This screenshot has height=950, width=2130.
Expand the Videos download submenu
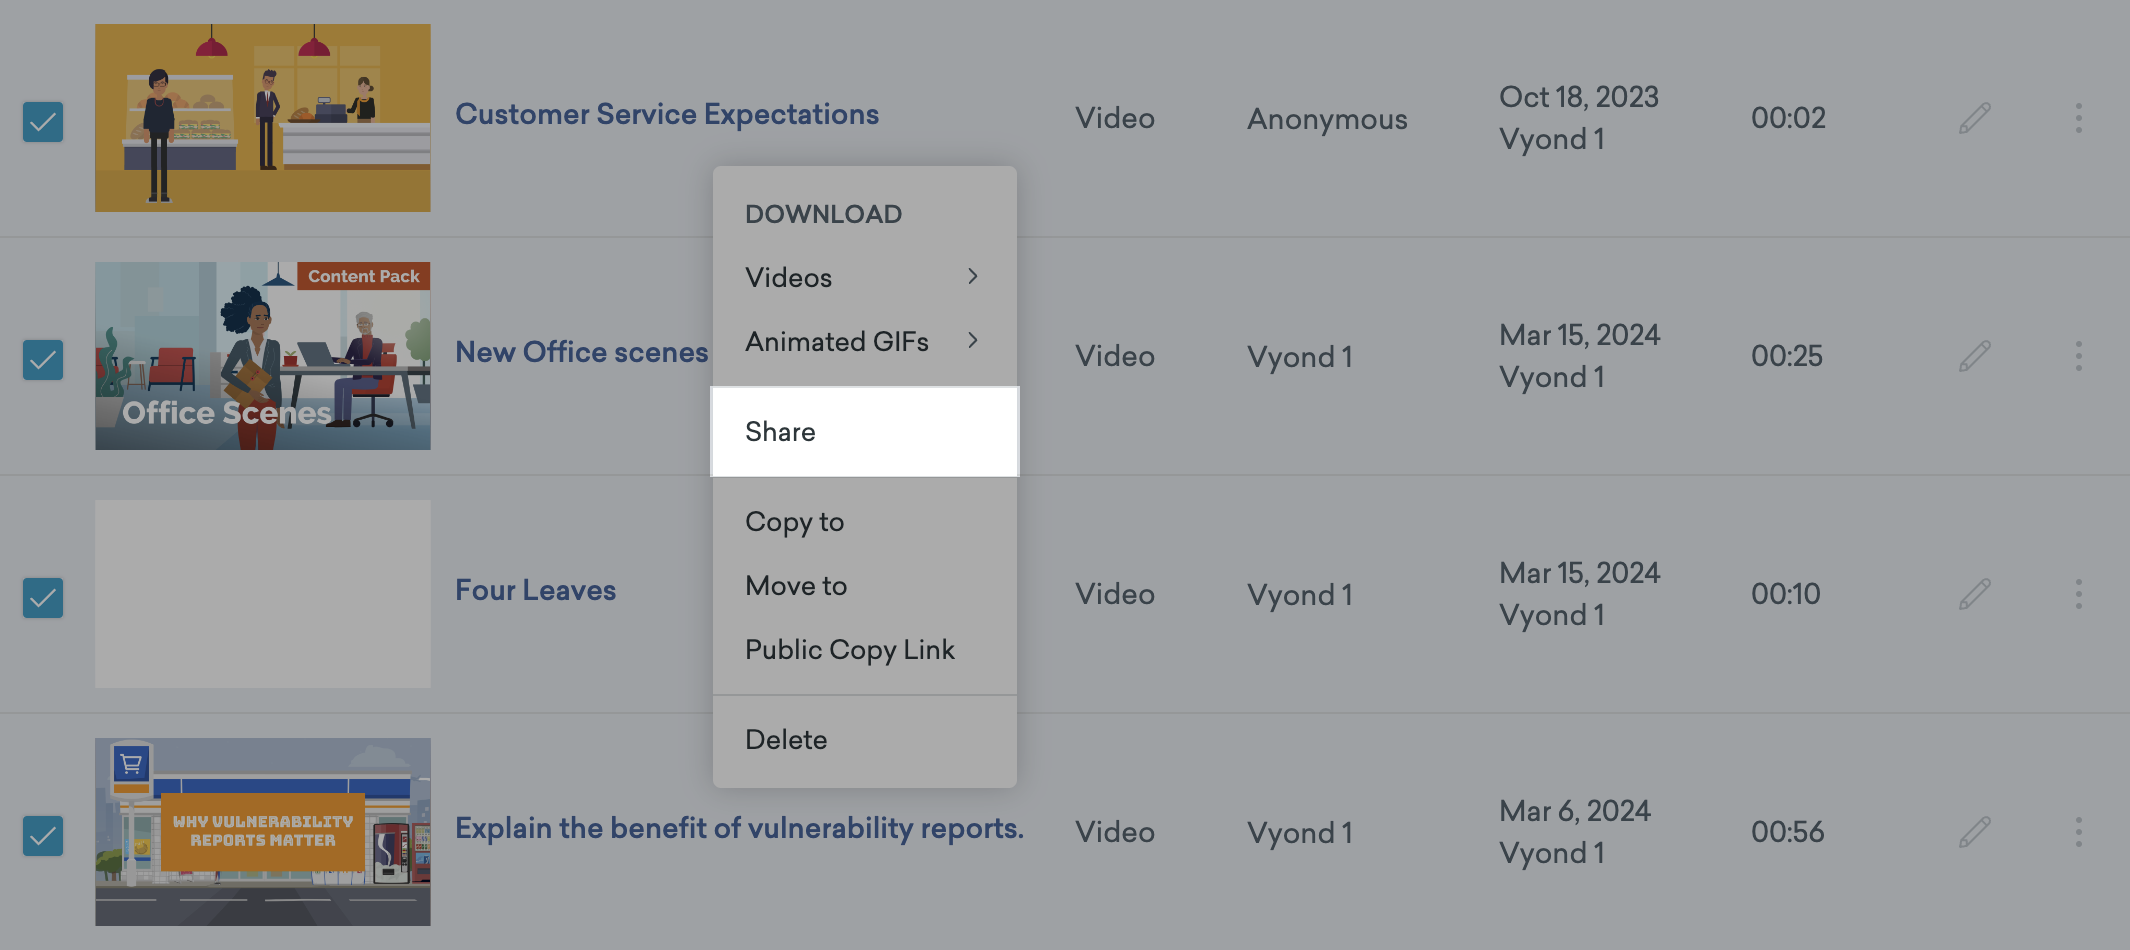pos(863,277)
